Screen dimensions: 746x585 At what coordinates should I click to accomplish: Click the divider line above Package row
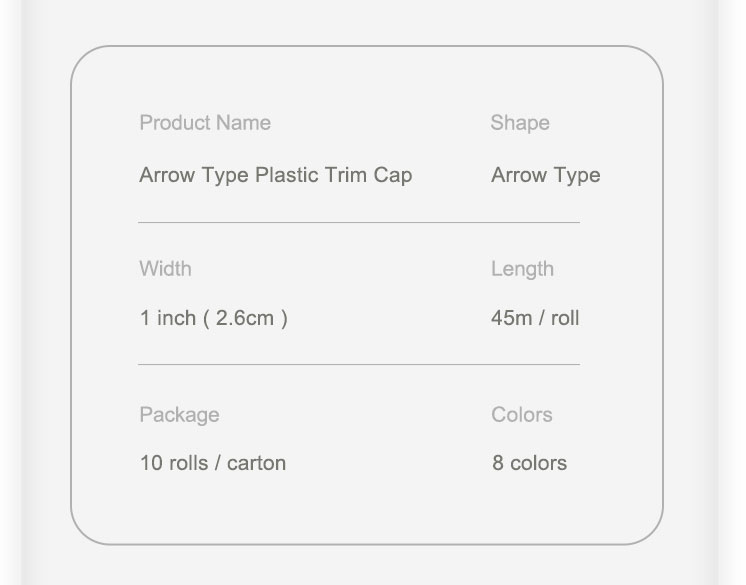pos(358,365)
